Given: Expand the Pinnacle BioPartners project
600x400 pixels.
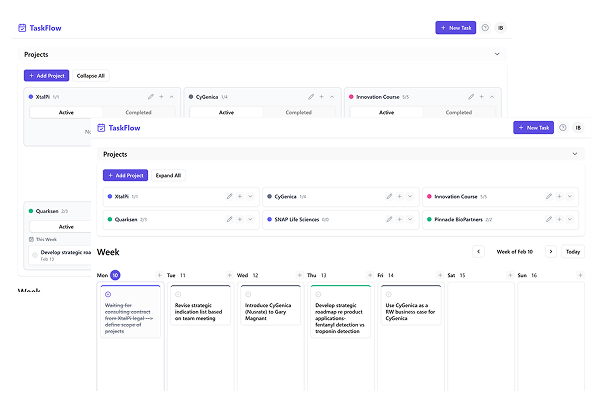Looking at the screenshot, I should (x=570, y=219).
